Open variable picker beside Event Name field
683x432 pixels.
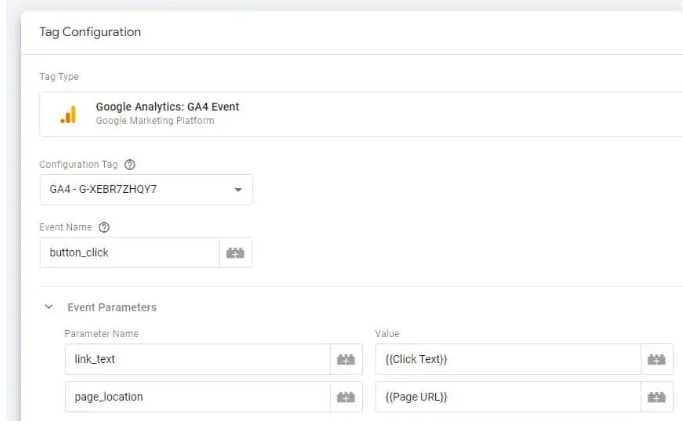tap(235, 253)
